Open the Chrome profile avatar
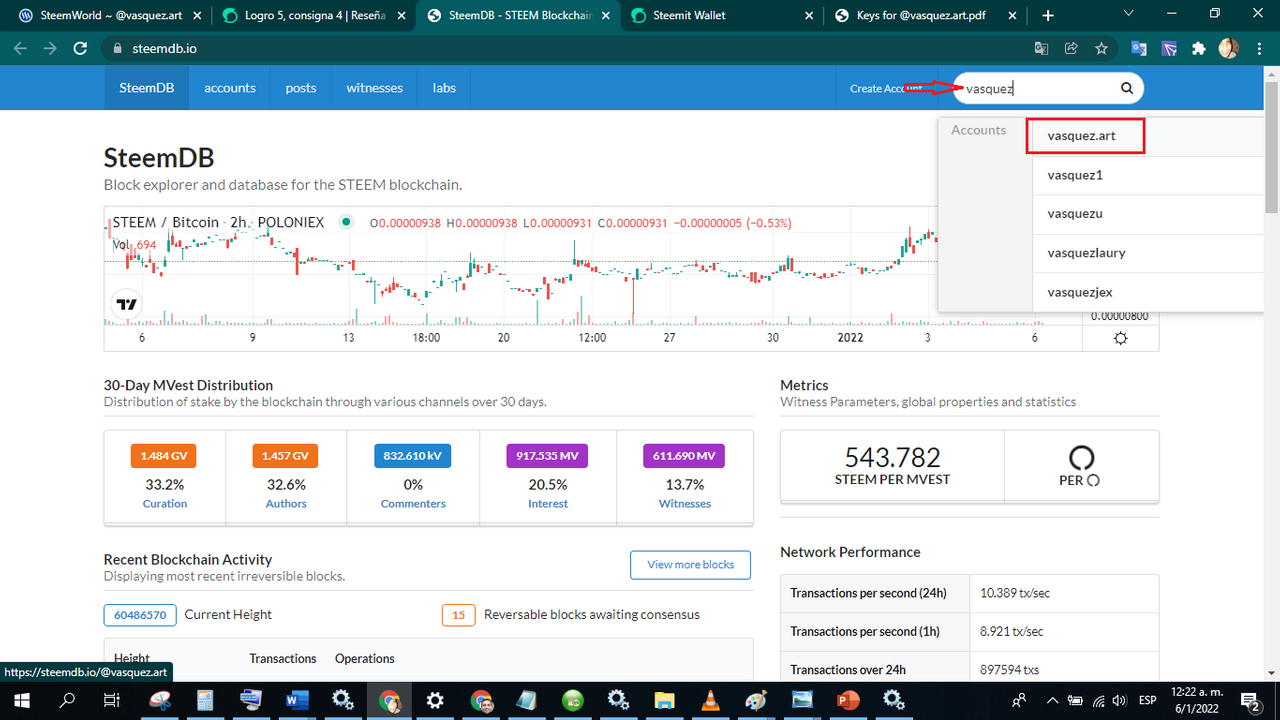 click(1229, 48)
